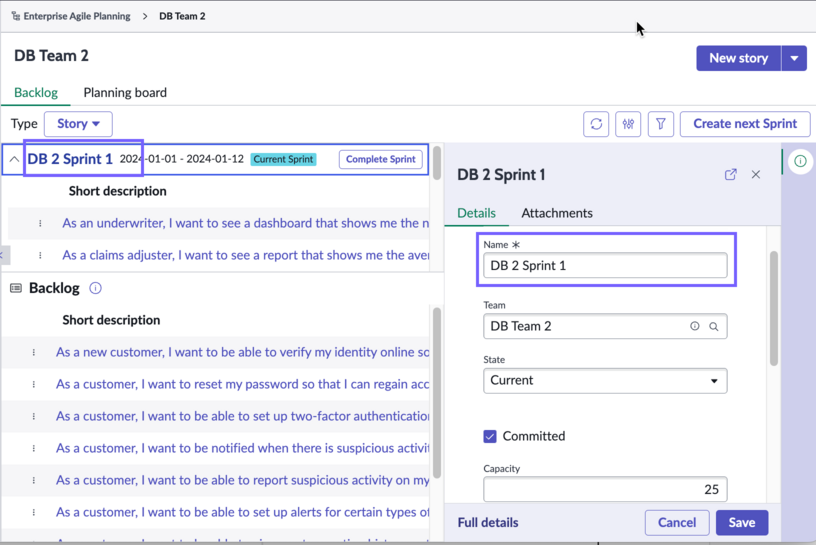Open the reset my password story
The height and width of the screenshot is (545, 816).
pyautogui.click(x=243, y=384)
